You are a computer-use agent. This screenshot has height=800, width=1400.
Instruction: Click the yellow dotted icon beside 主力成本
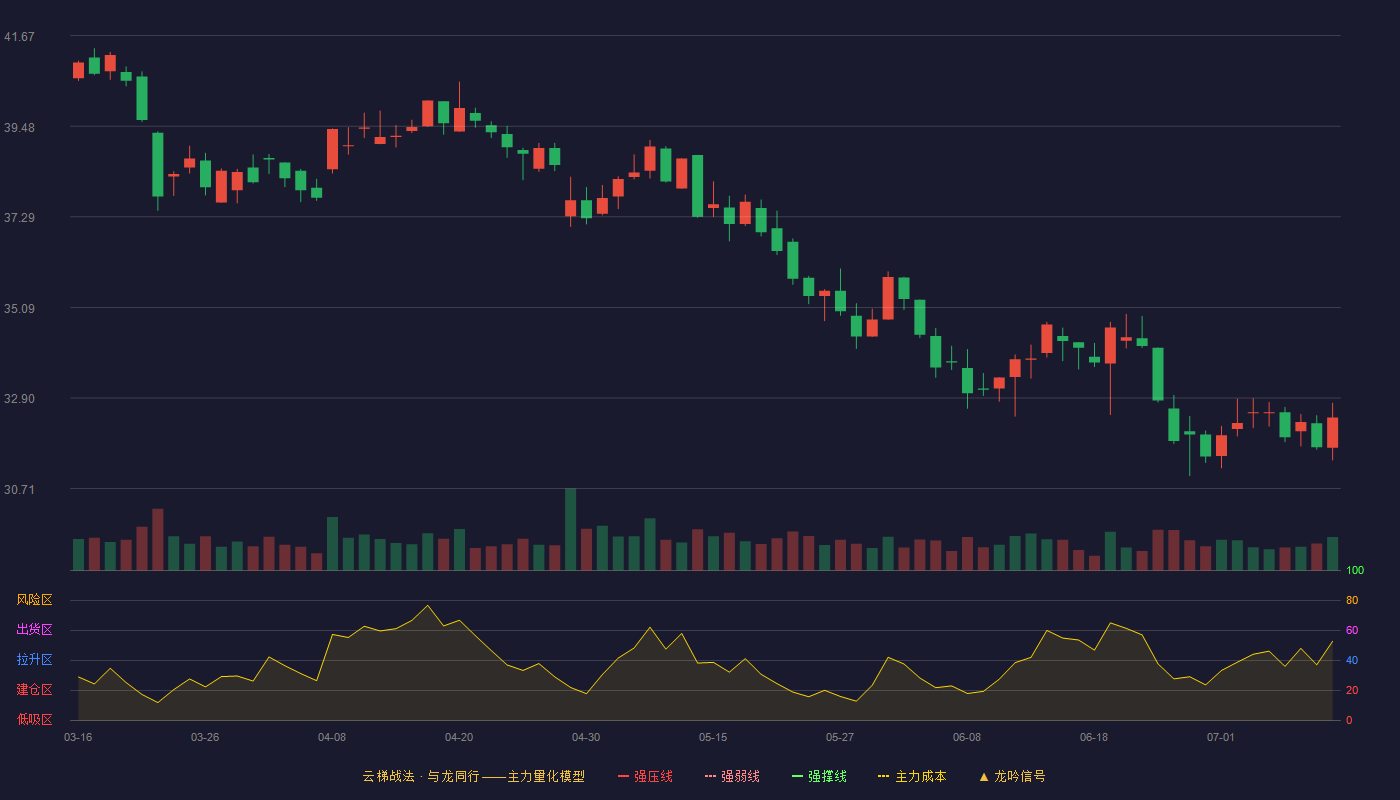click(x=883, y=776)
